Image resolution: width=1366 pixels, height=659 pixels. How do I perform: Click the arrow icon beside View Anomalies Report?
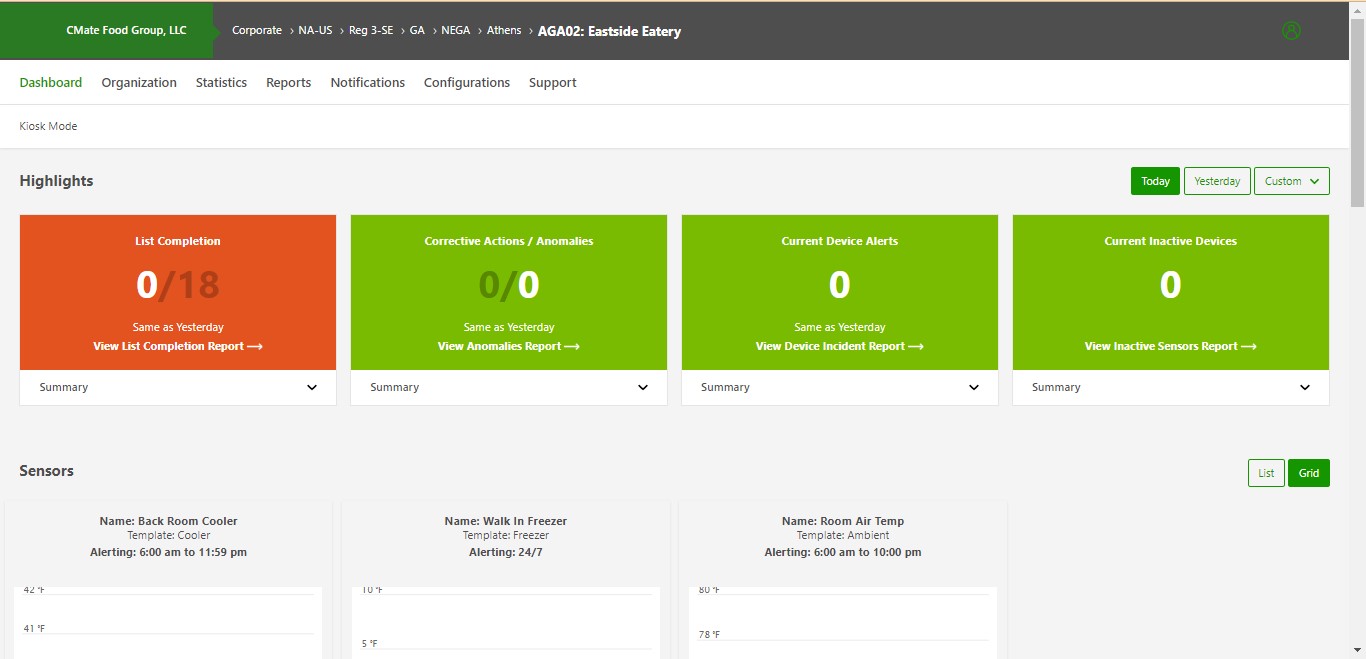tap(570, 346)
